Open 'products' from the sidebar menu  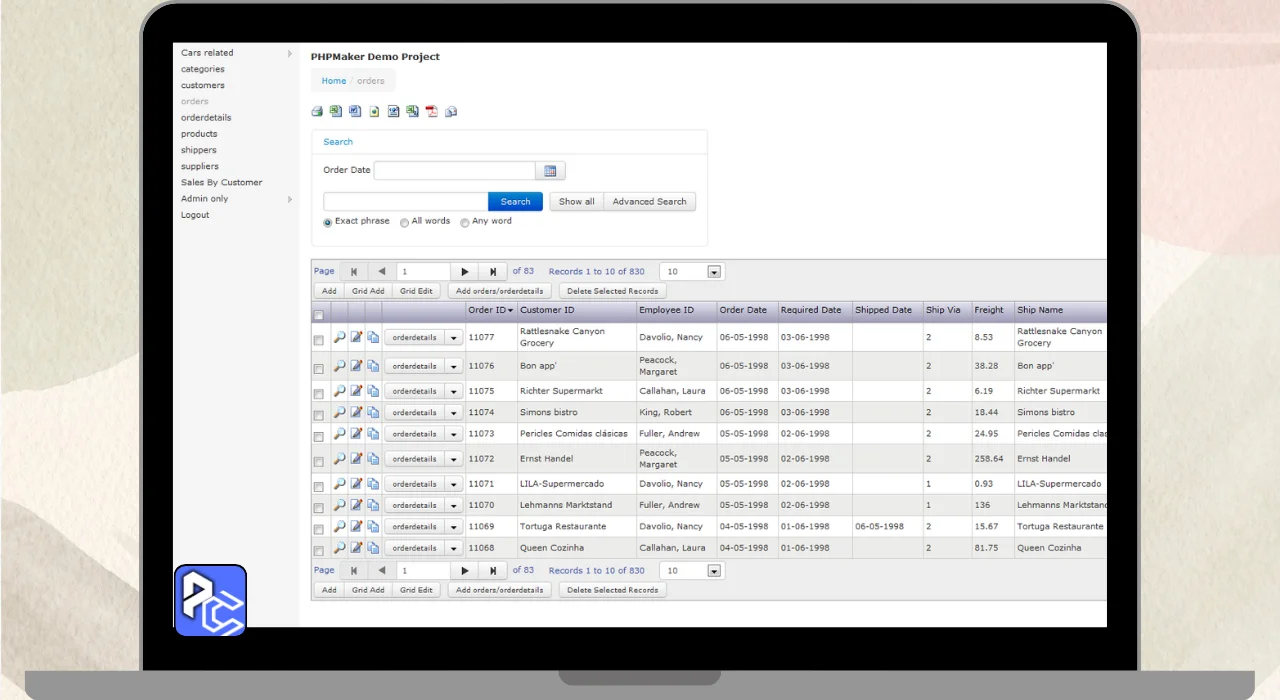click(199, 134)
